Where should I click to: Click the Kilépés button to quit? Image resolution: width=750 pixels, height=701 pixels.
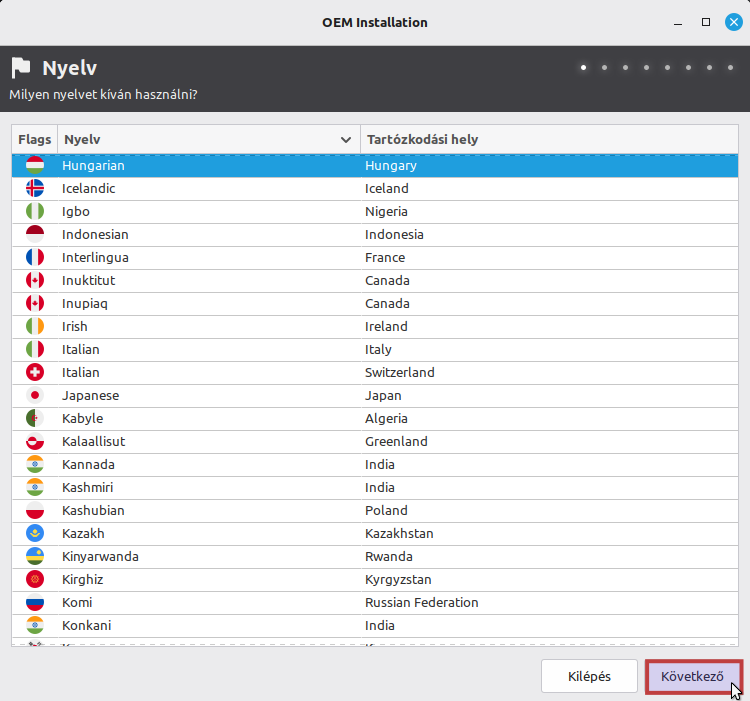pyautogui.click(x=589, y=676)
